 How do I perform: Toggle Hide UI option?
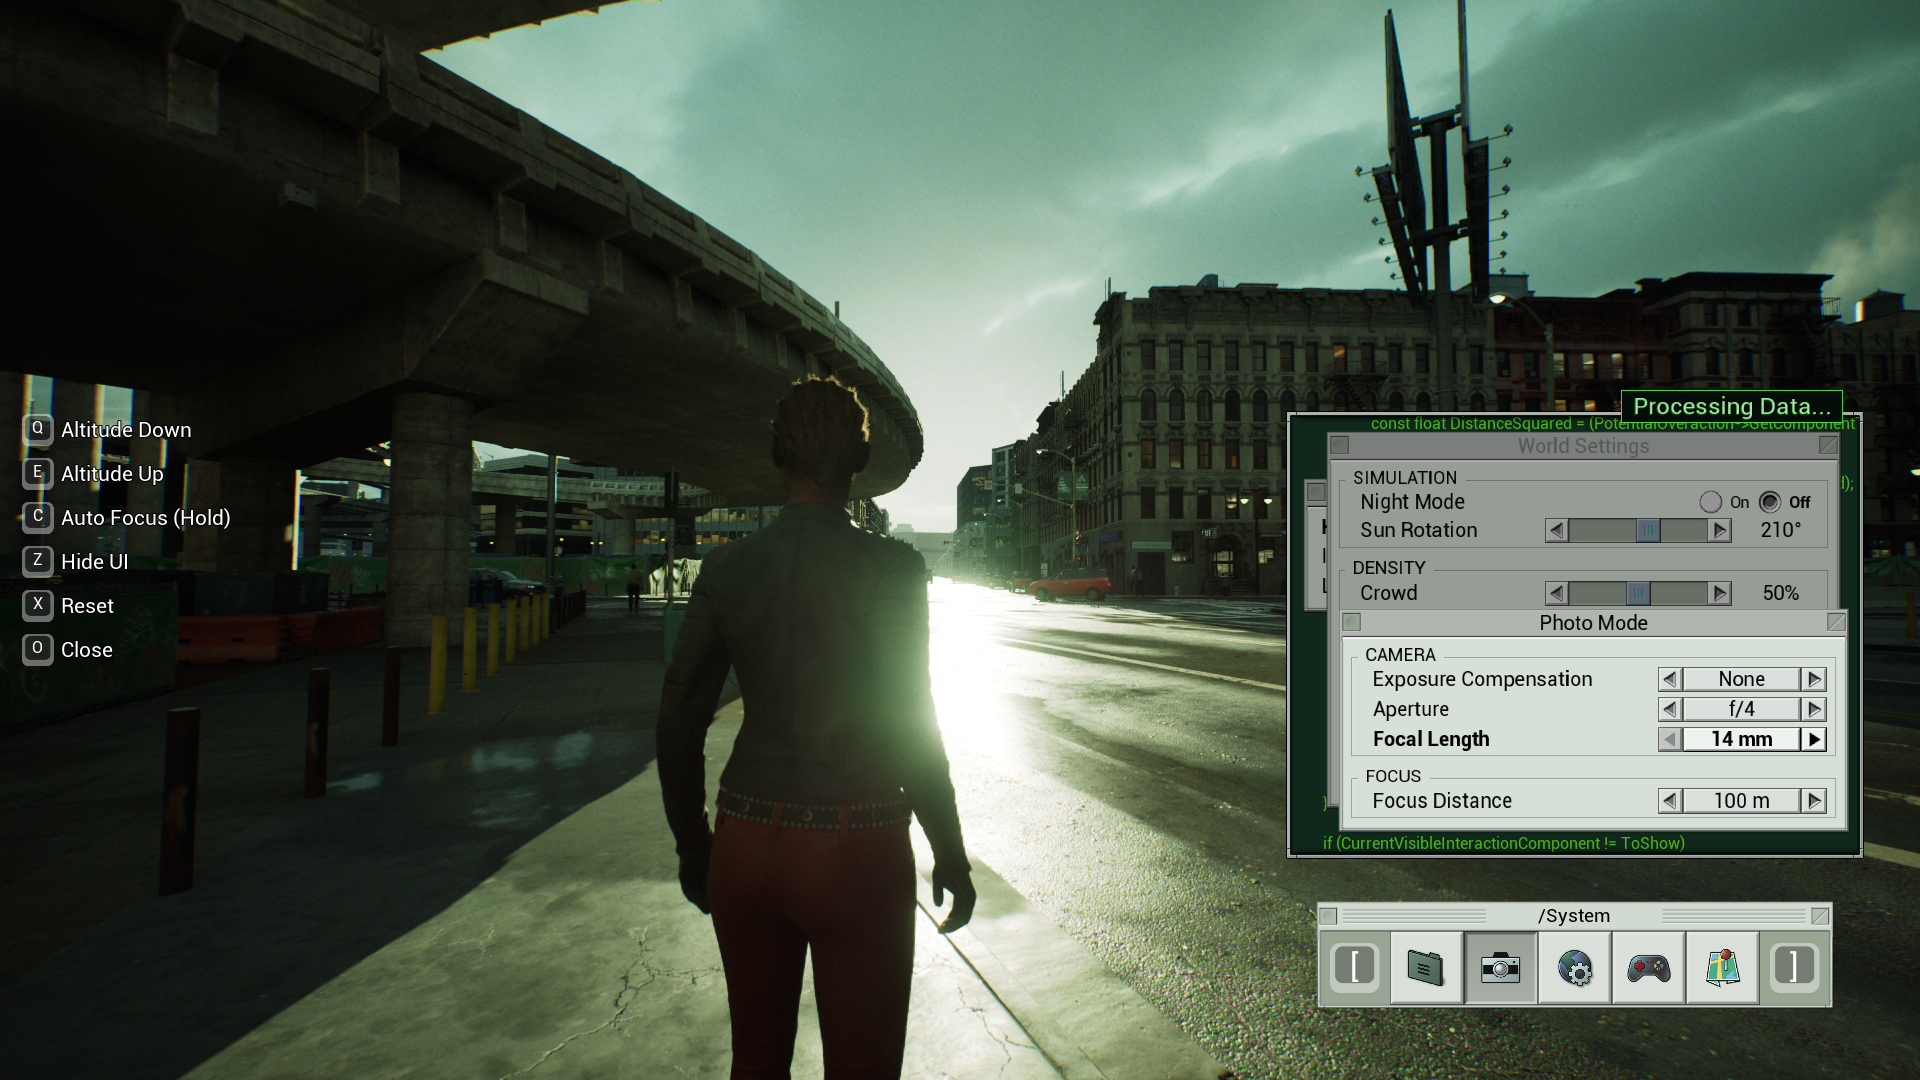pos(94,562)
